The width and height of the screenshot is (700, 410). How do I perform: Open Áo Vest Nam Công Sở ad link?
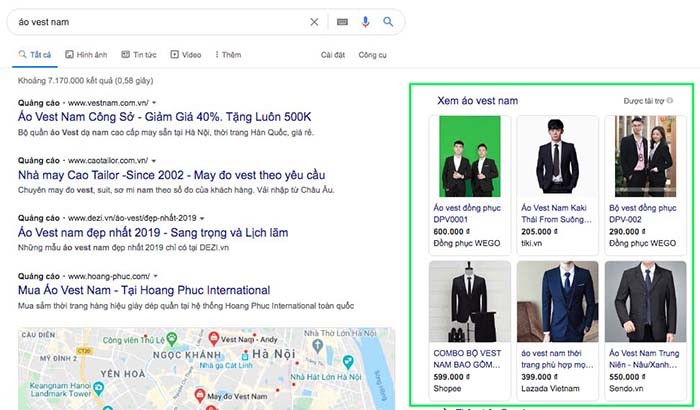(x=164, y=117)
